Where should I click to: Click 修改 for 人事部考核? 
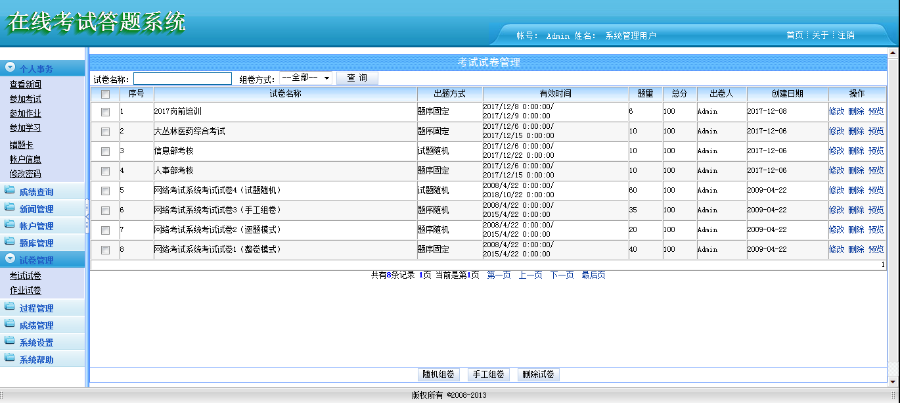click(836, 170)
